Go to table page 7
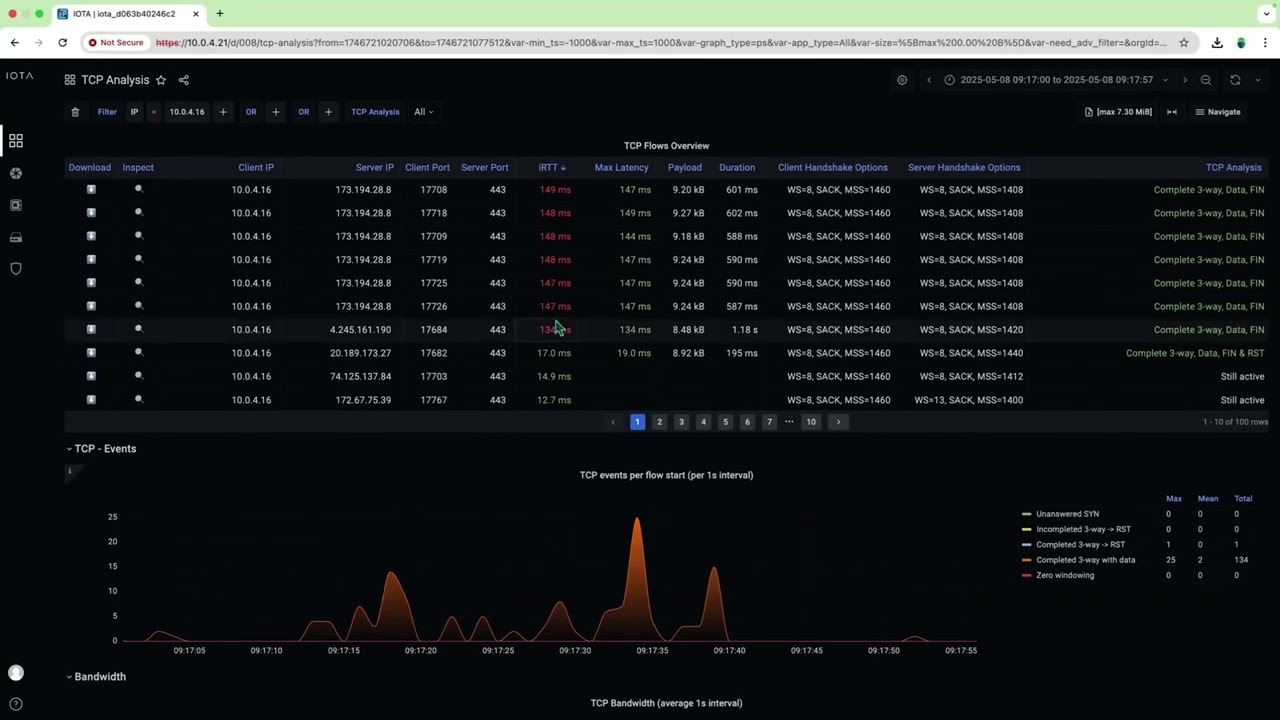 769,422
